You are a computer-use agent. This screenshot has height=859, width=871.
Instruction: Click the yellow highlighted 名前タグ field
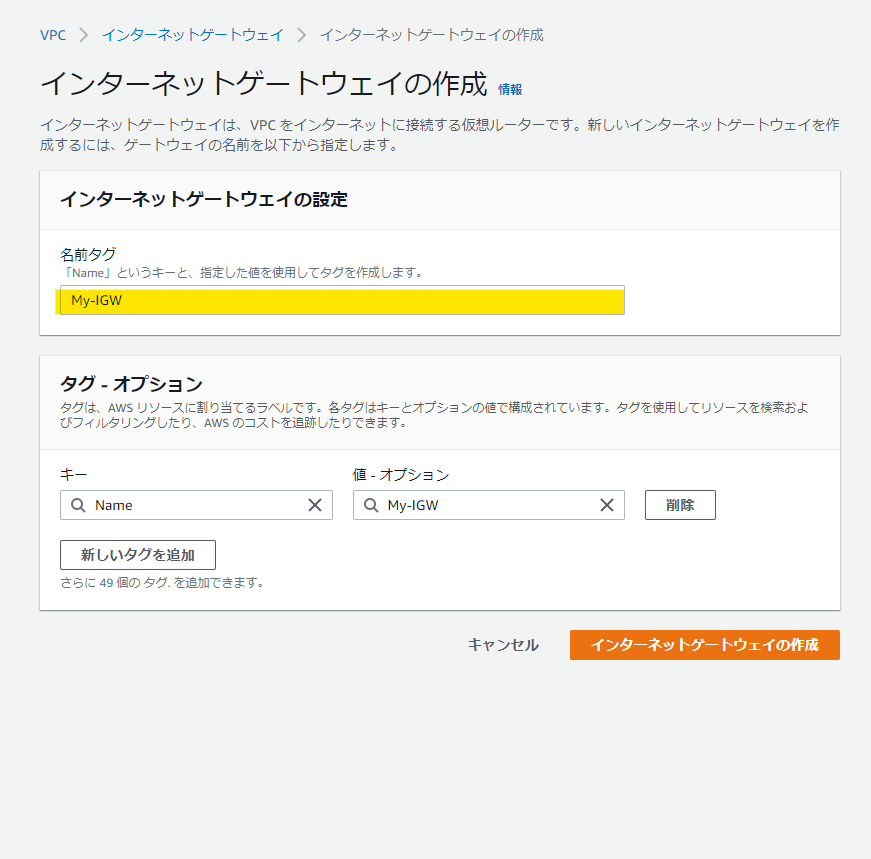tap(341, 300)
